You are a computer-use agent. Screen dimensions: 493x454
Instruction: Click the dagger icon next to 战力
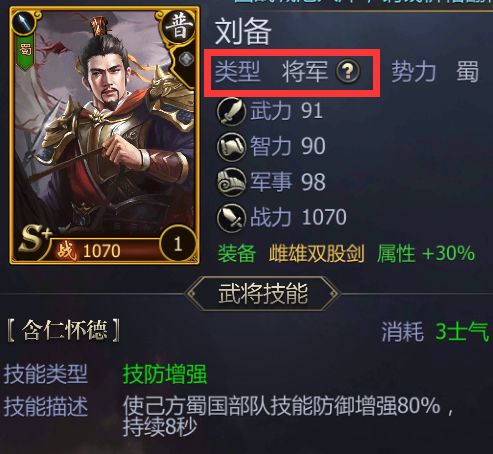231,217
